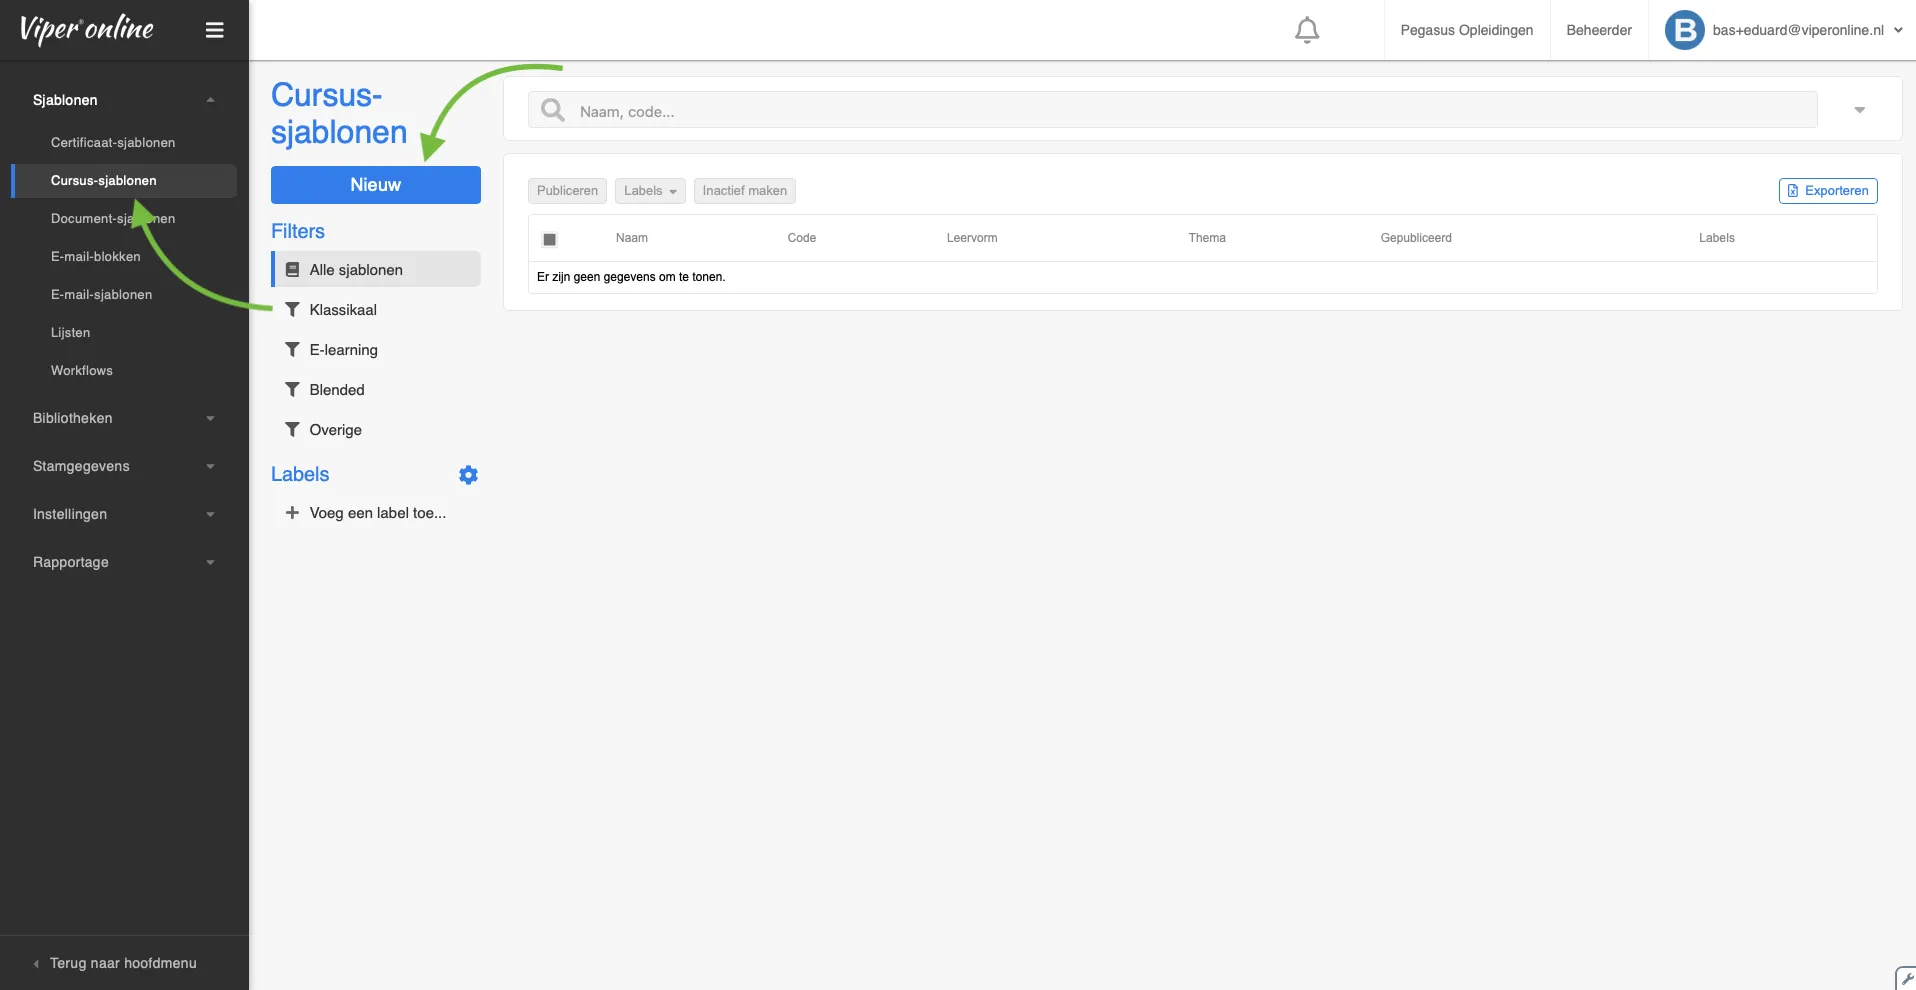Screen dimensions: 1916x990
Task: Open Certificaat-sjablonen in sidebar
Action: (x=113, y=143)
